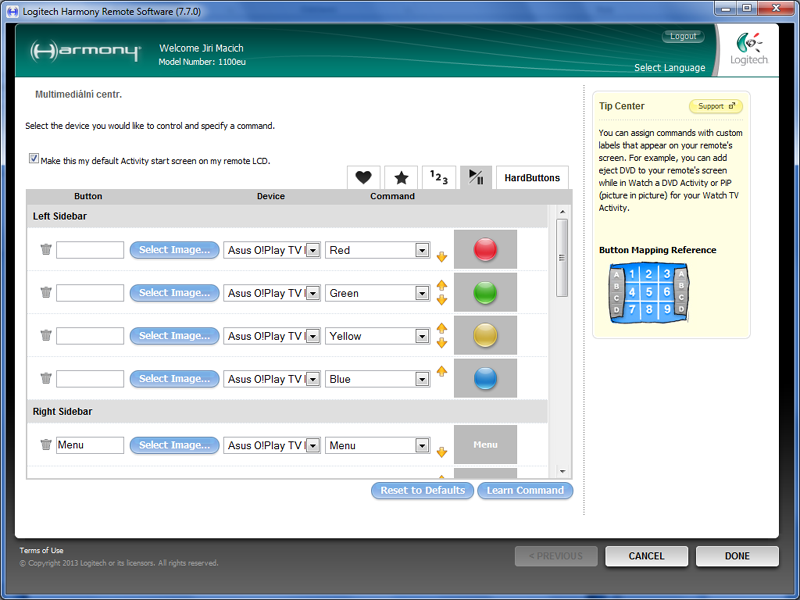
Task: Open Support link in Tip Center
Action: click(716, 106)
